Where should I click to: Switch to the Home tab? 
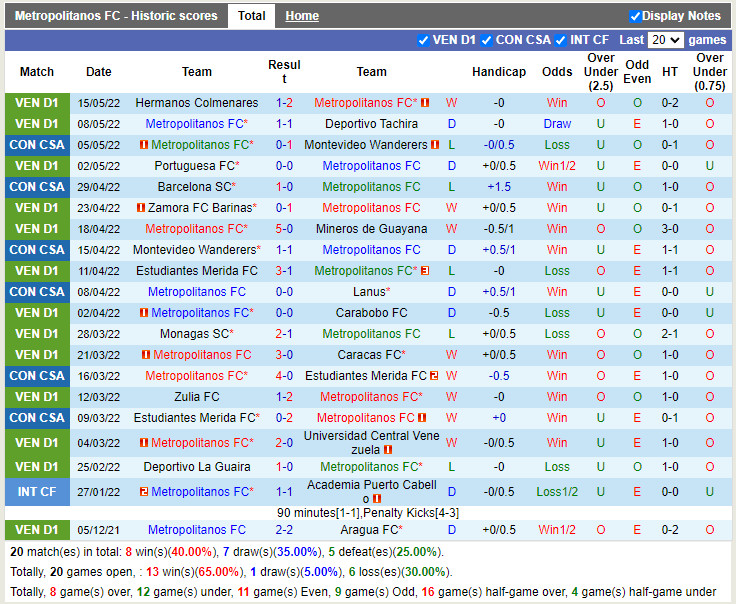(302, 16)
